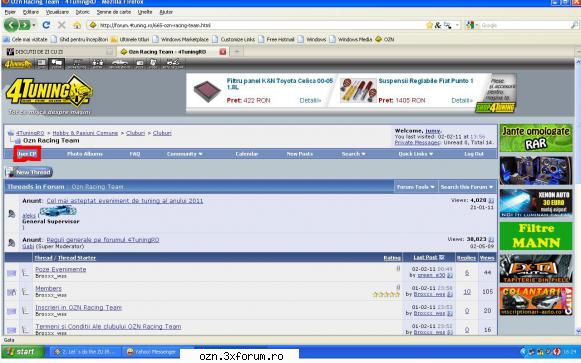The width and height of the screenshot is (581, 363).
Task: Open the Members thread
Action: tap(49, 289)
